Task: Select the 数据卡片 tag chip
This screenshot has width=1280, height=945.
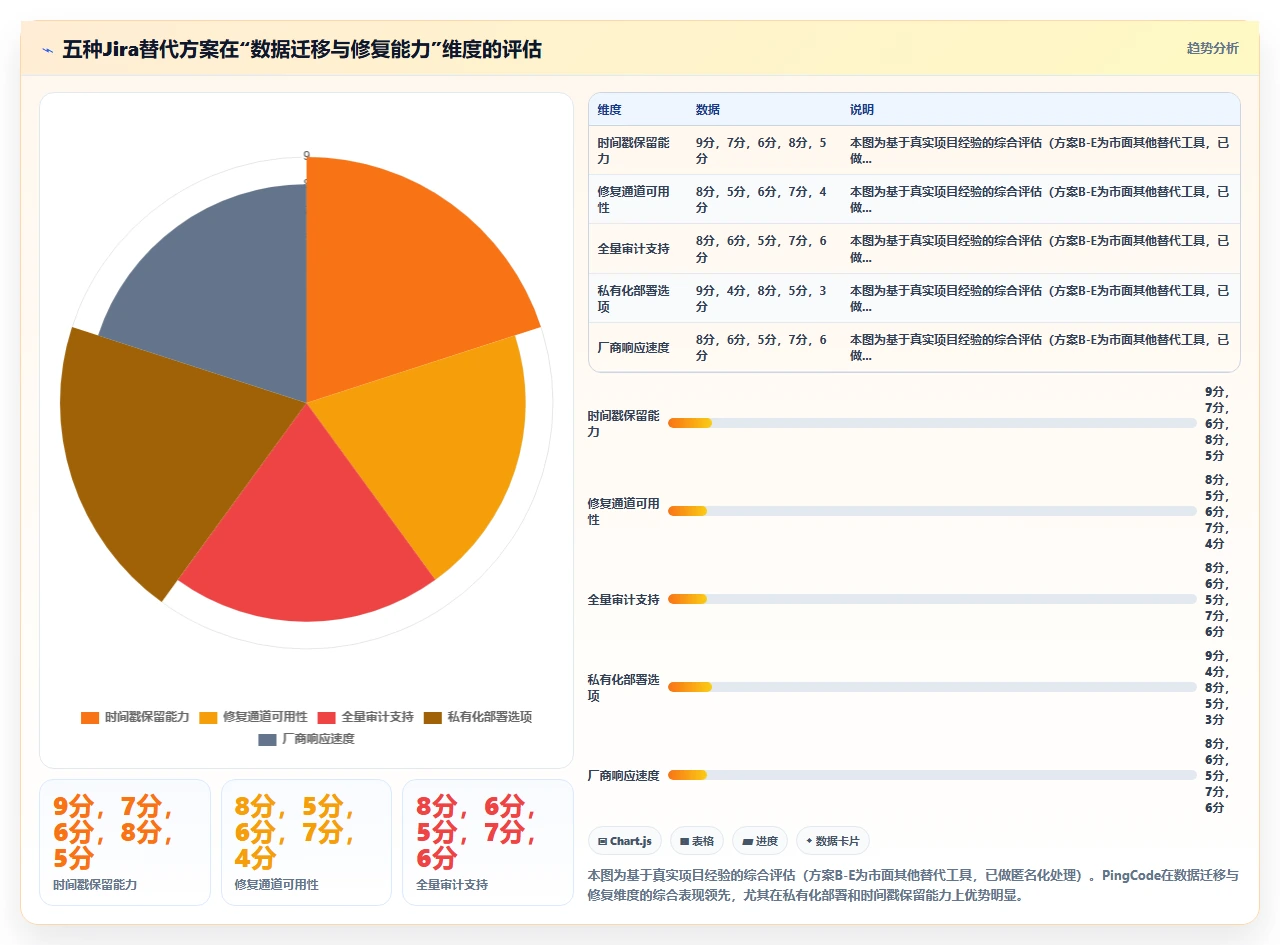Action: coord(833,841)
